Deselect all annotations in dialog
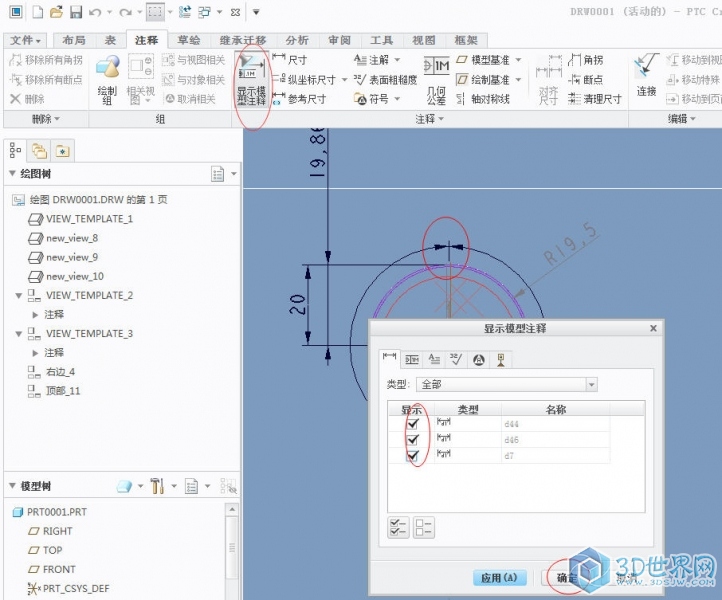This screenshot has width=722, height=600. 423,527
